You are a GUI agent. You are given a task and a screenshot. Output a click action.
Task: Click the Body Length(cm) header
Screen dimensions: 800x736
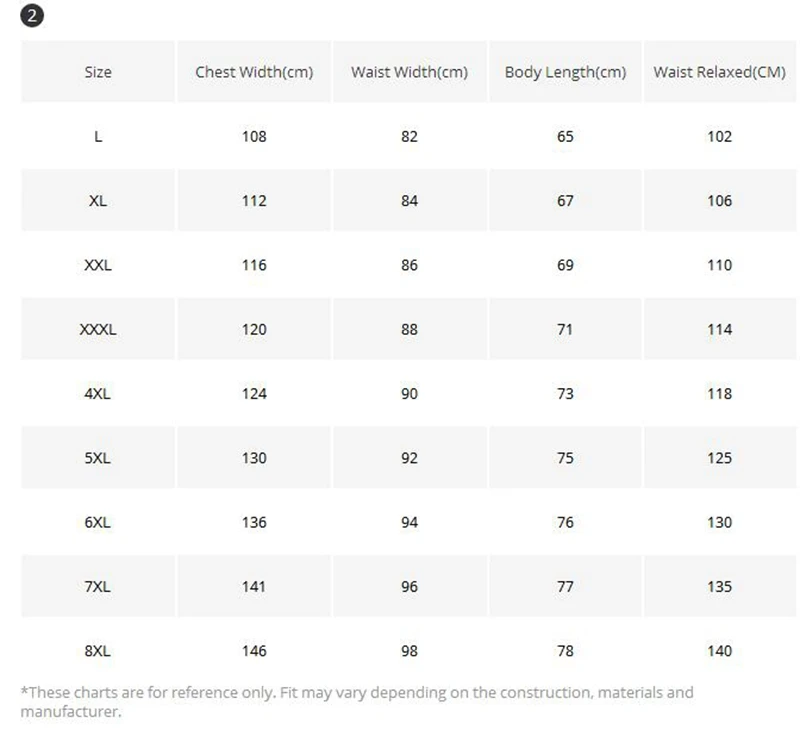tap(565, 72)
